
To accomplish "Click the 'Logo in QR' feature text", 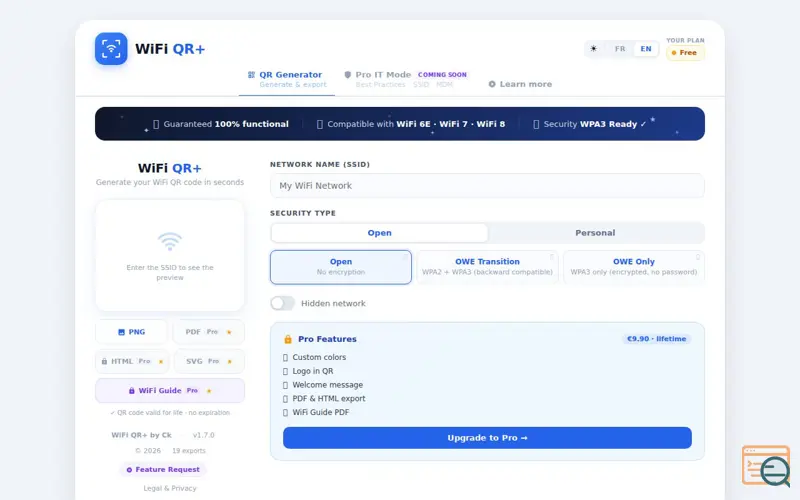I will [313, 371].
